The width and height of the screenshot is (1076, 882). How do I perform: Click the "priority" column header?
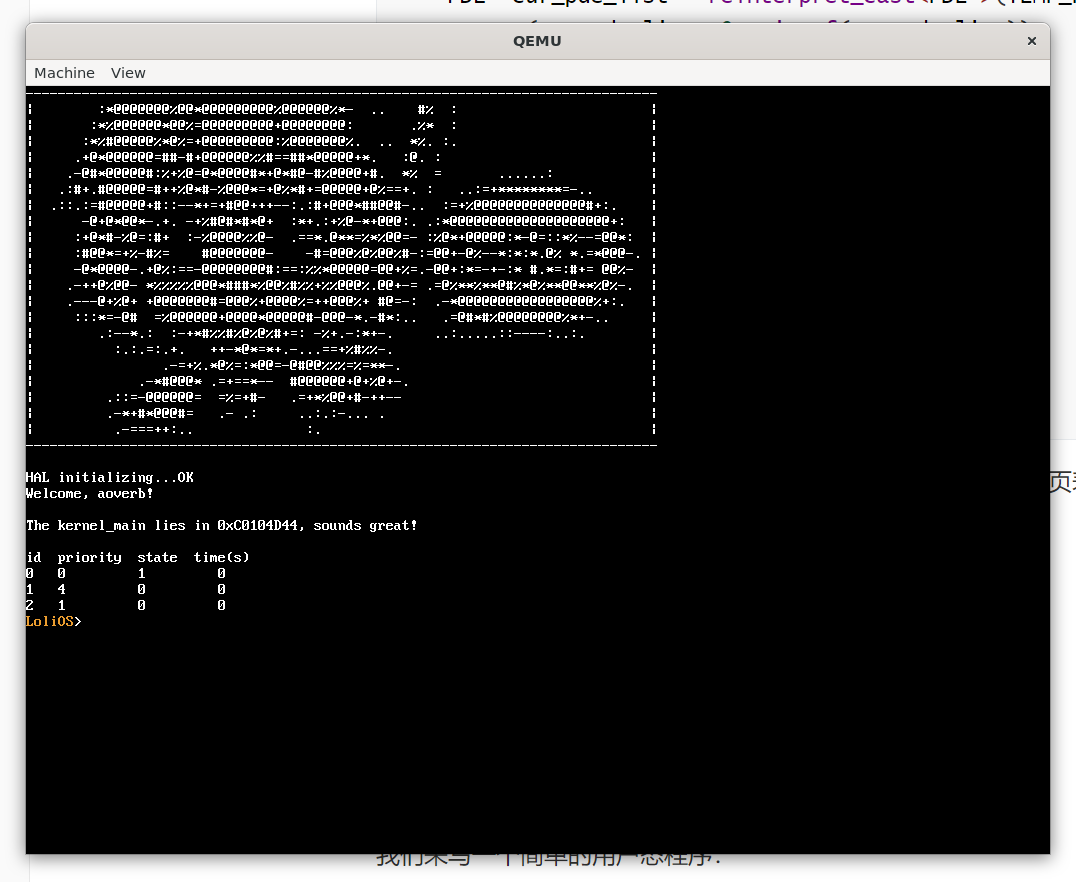click(x=89, y=558)
